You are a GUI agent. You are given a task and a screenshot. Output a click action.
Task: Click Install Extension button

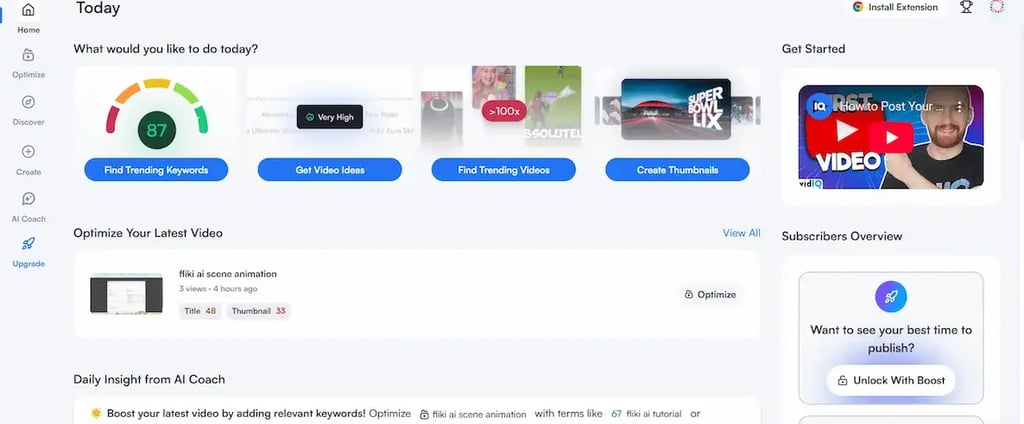(895, 7)
